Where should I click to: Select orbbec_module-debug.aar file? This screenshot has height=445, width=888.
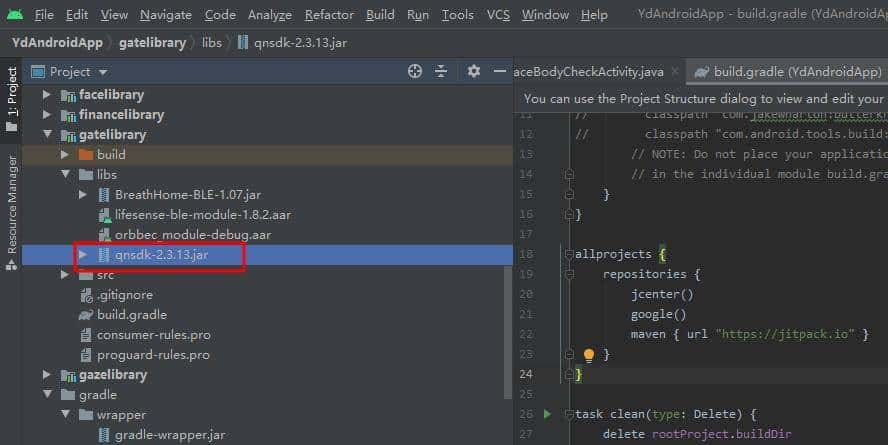coord(193,234)
